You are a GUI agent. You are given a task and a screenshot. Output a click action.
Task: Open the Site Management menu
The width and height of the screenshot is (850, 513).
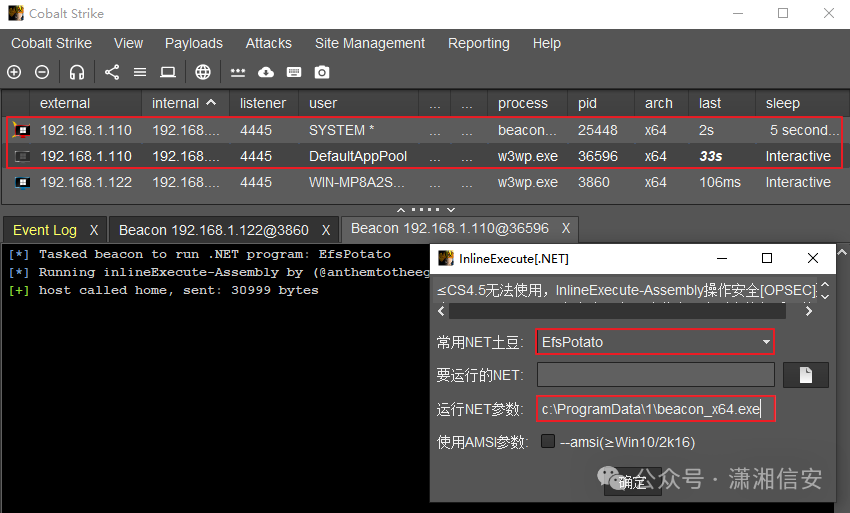[x=370, y=43]
